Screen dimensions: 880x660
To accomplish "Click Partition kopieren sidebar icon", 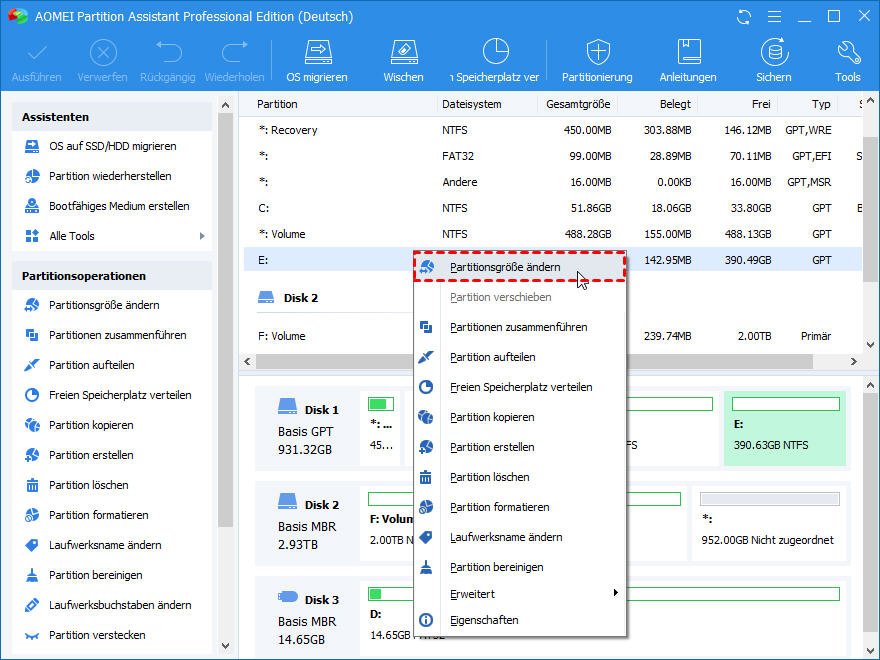I will (x=32, y=425).
